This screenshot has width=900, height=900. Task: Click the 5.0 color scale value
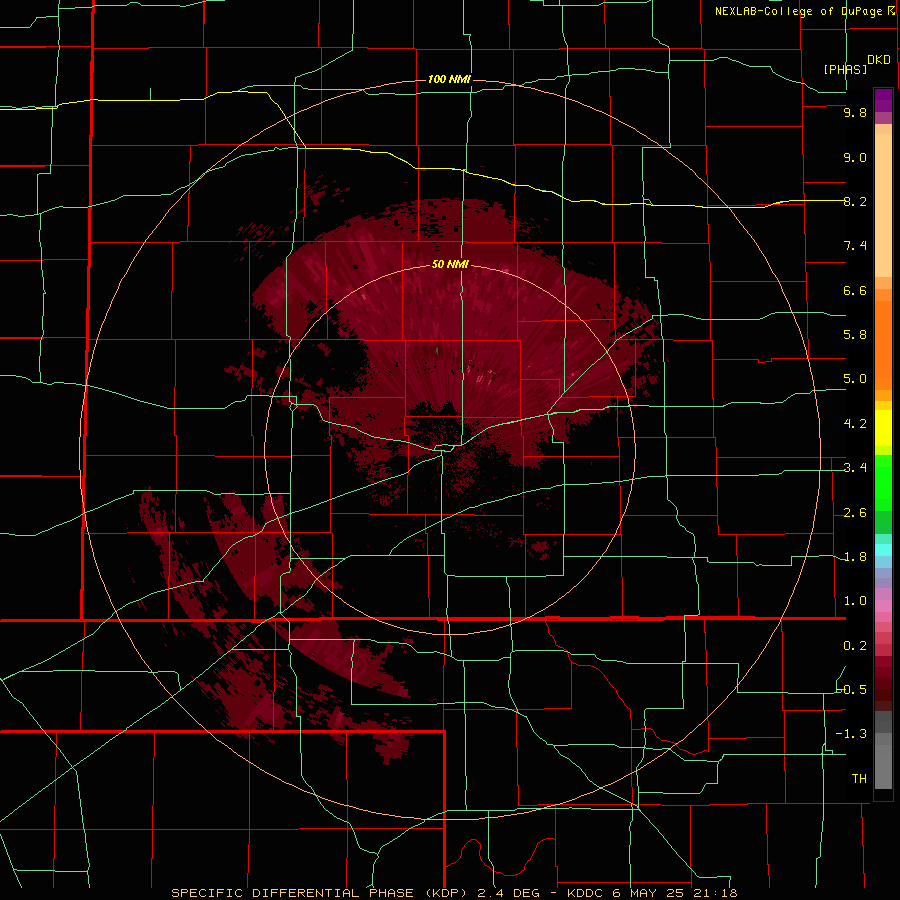[855, 379]
